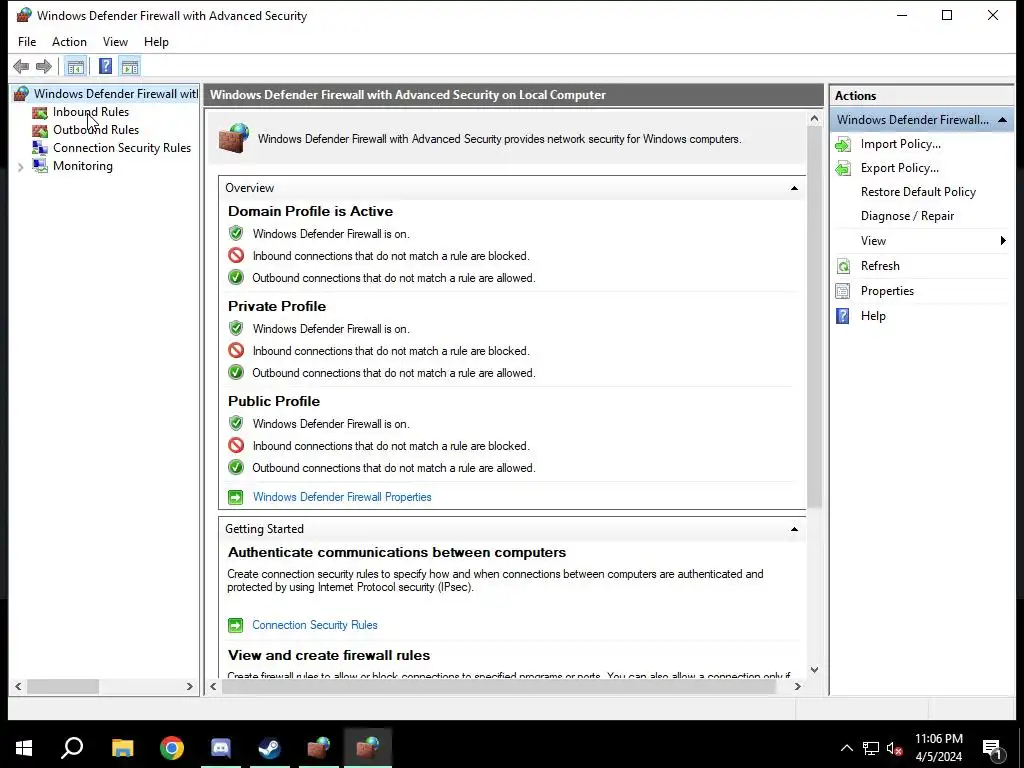This screenshot has height=768, width=1024.
Task: Open the Help menu
Action: click(156, 42)
